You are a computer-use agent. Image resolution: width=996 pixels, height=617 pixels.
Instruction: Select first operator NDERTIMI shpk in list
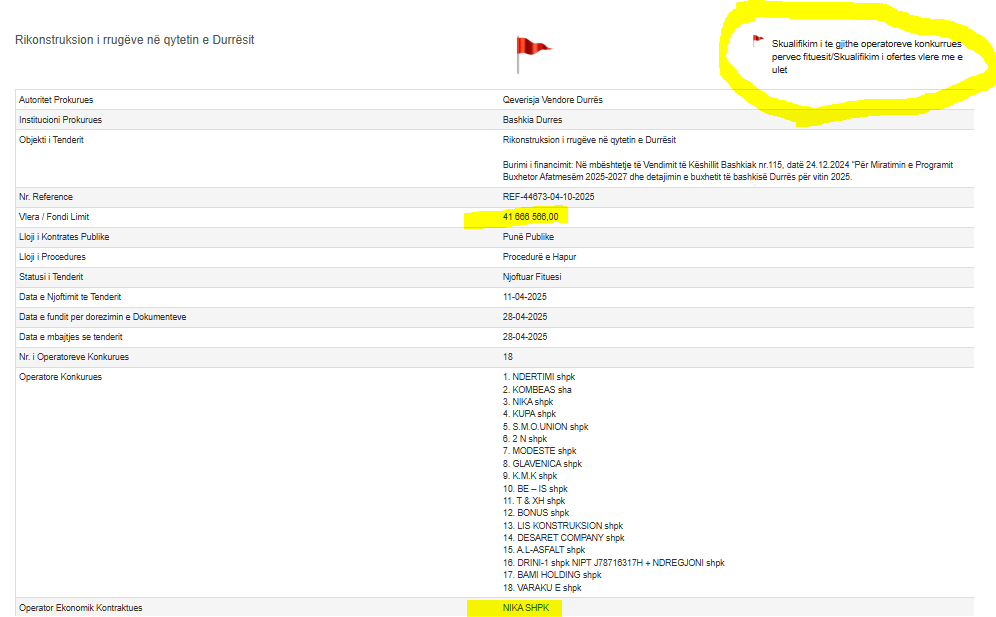pos(539,377)
